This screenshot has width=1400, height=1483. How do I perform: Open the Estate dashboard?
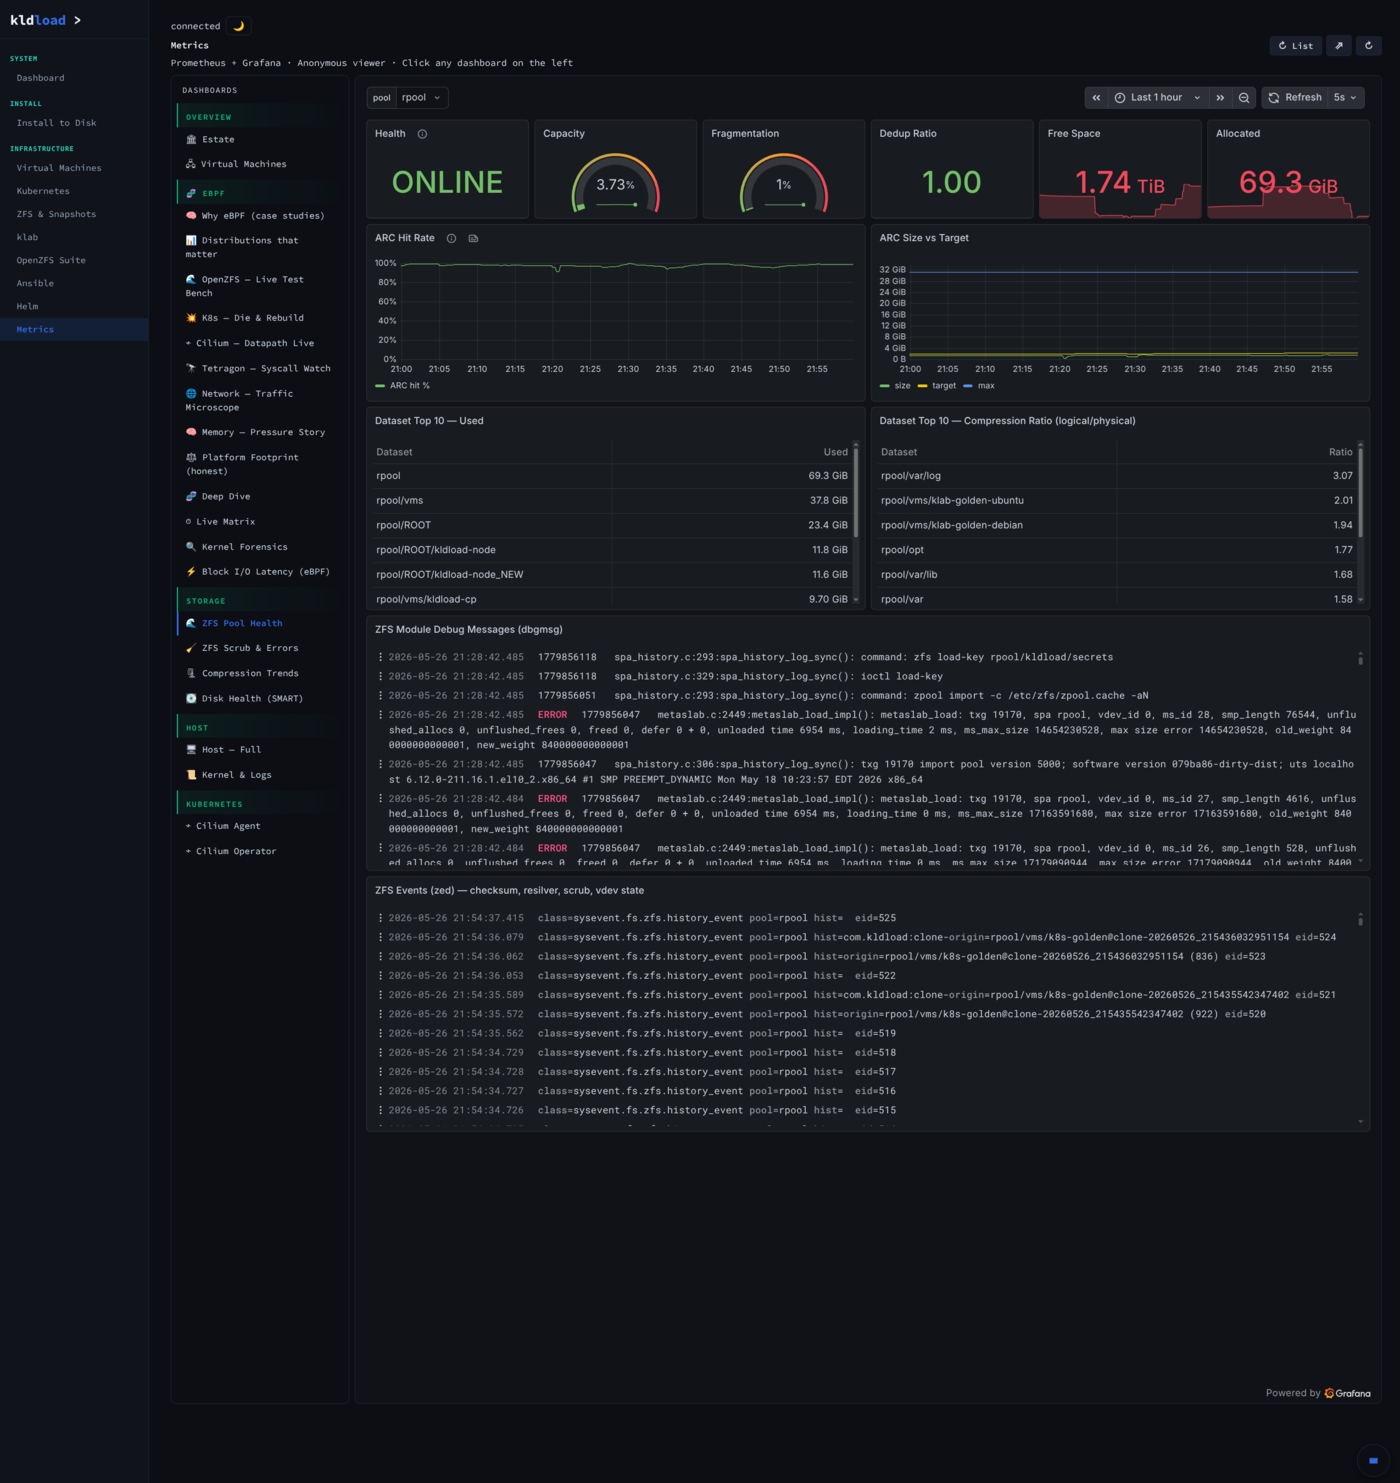point(259,139)
